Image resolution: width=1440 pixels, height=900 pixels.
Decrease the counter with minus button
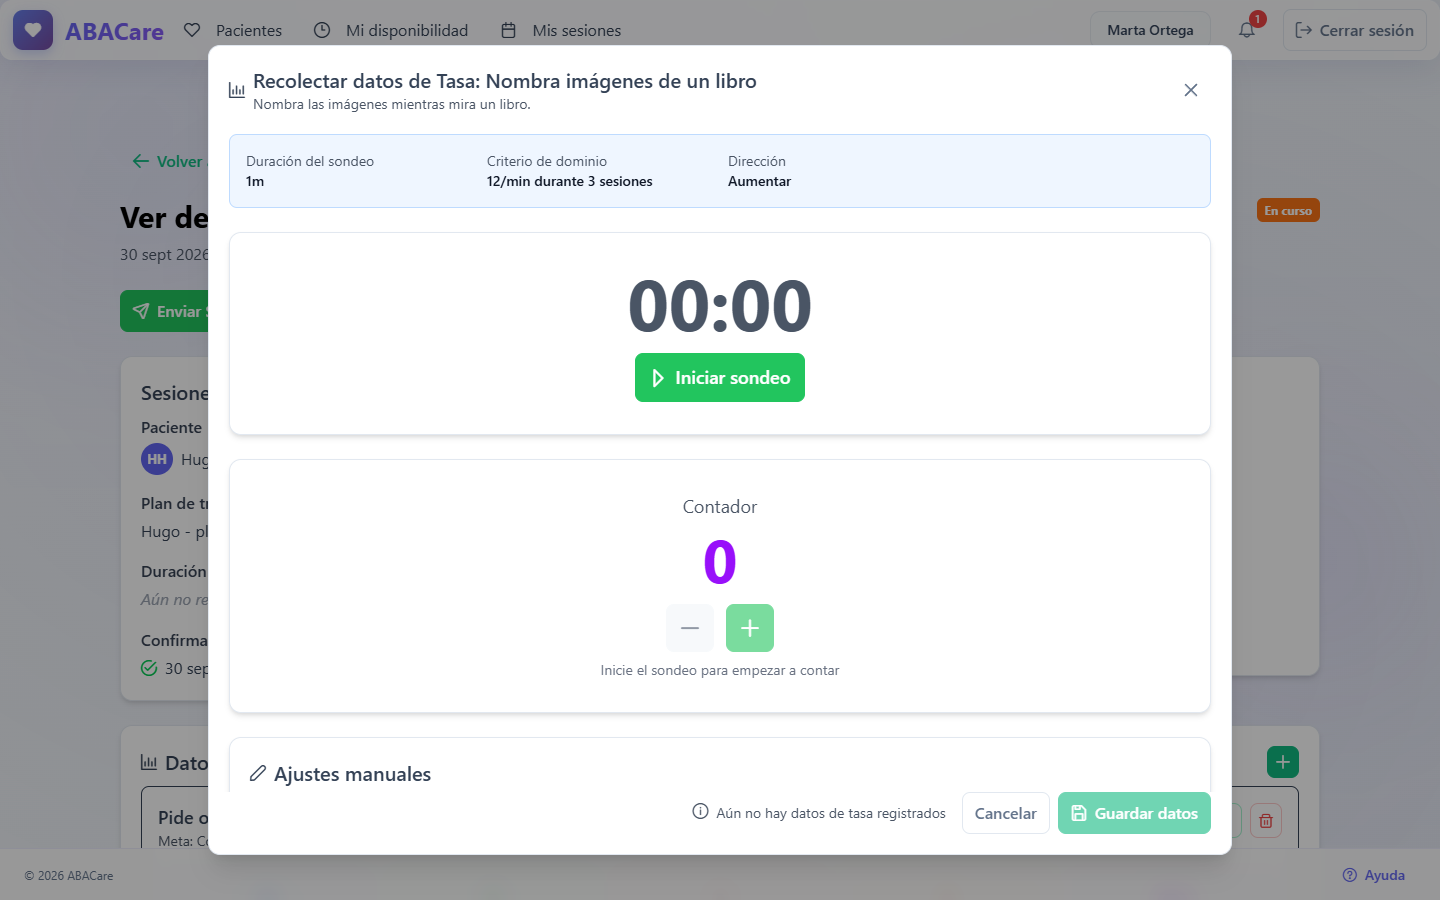pyautogui.click(x=690, y=628)
